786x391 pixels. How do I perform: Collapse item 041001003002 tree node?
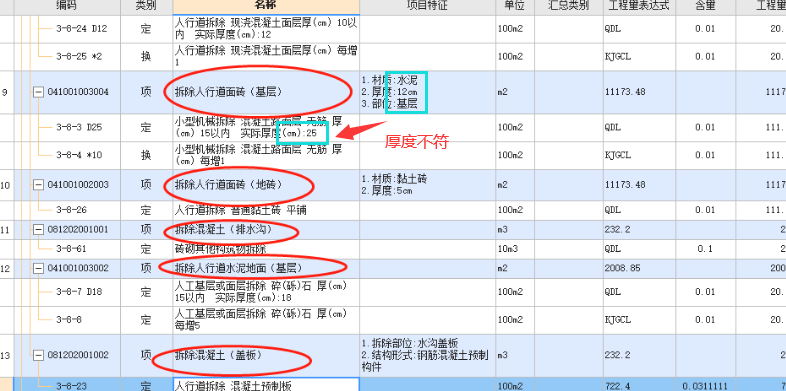point(39,268)
